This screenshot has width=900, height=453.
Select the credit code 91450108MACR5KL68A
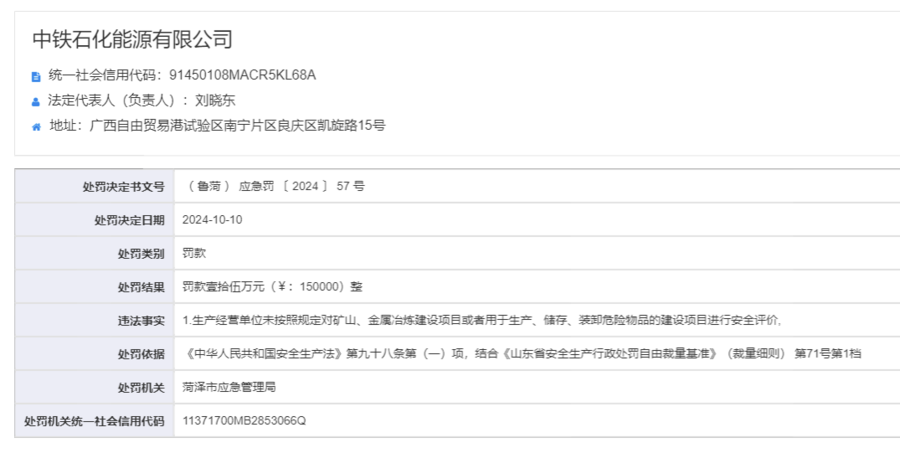coord(242,75)
